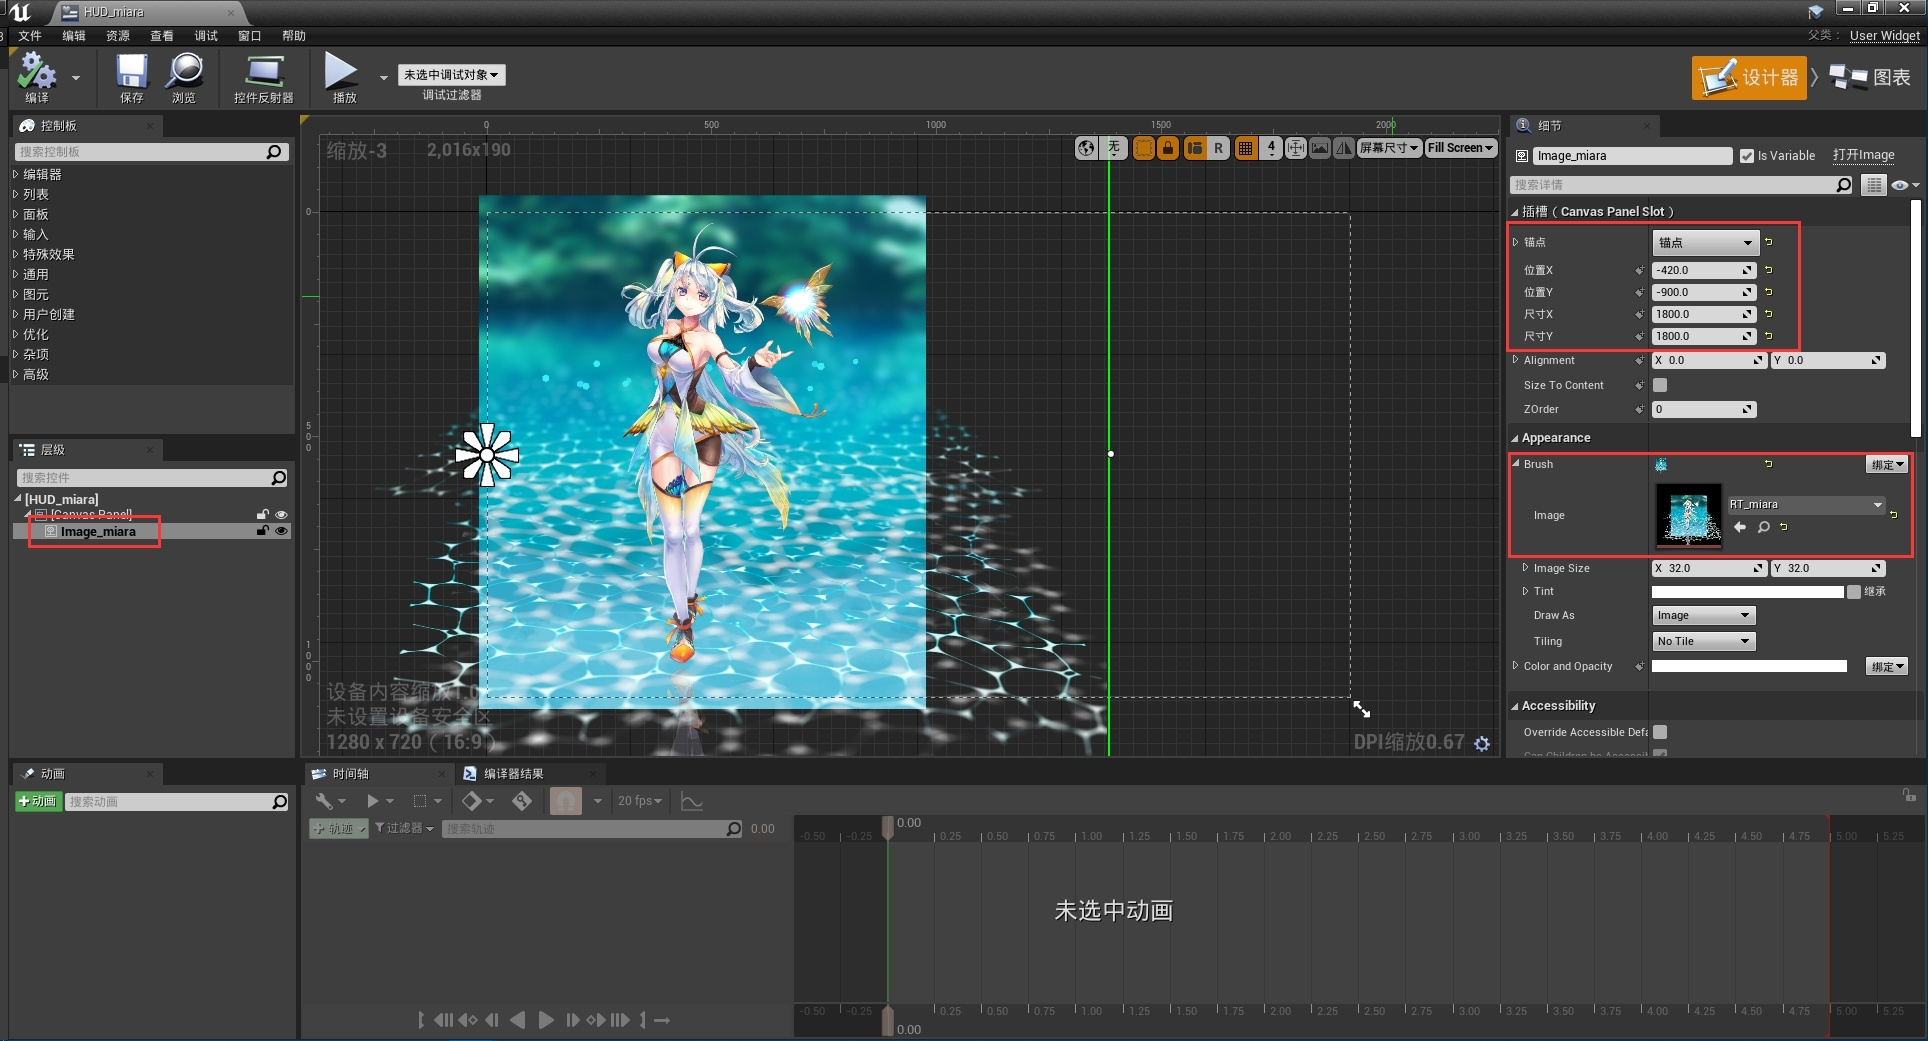Switch to 设计器 designer mode
This screenshot has height=1041, width=1928.
tap(1749, 77)
